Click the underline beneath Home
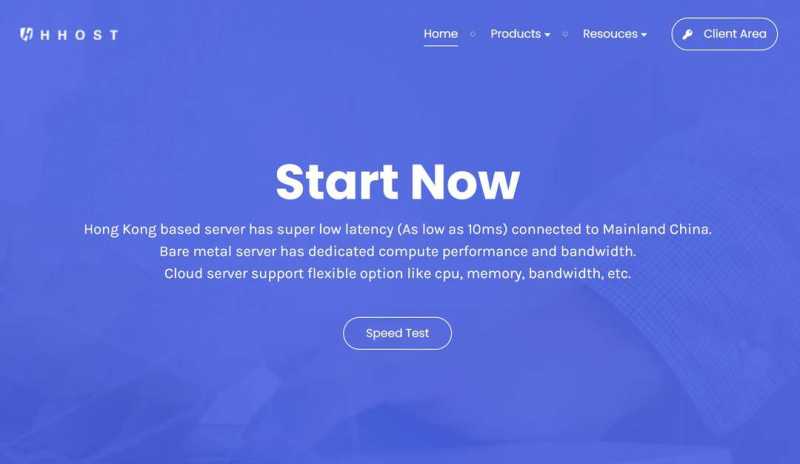This screenshot has height=464, width=800. tap(441, 45)
